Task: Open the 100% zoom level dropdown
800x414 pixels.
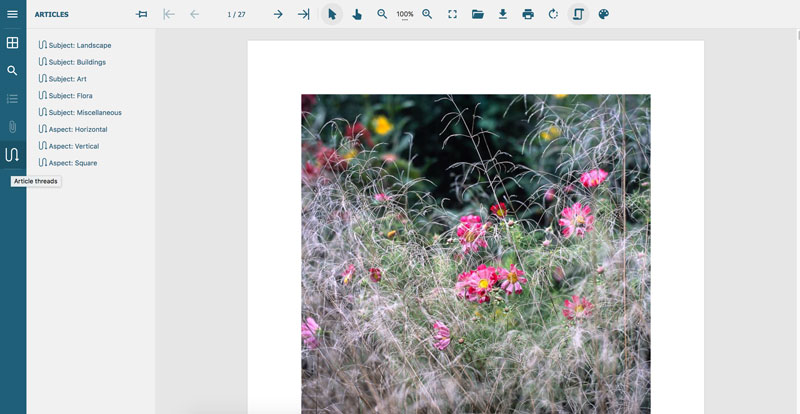Action: tap(405, 15)
